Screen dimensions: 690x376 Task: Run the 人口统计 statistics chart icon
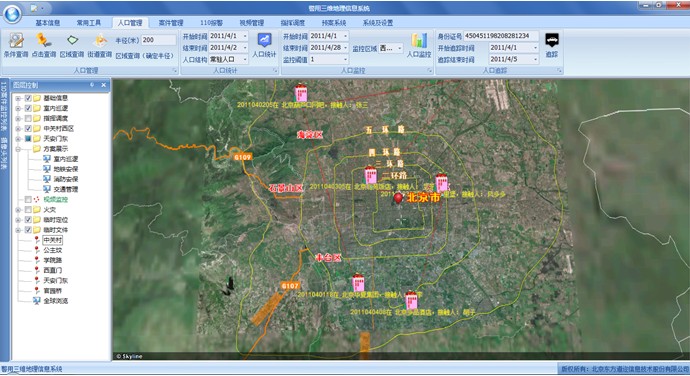264,46
